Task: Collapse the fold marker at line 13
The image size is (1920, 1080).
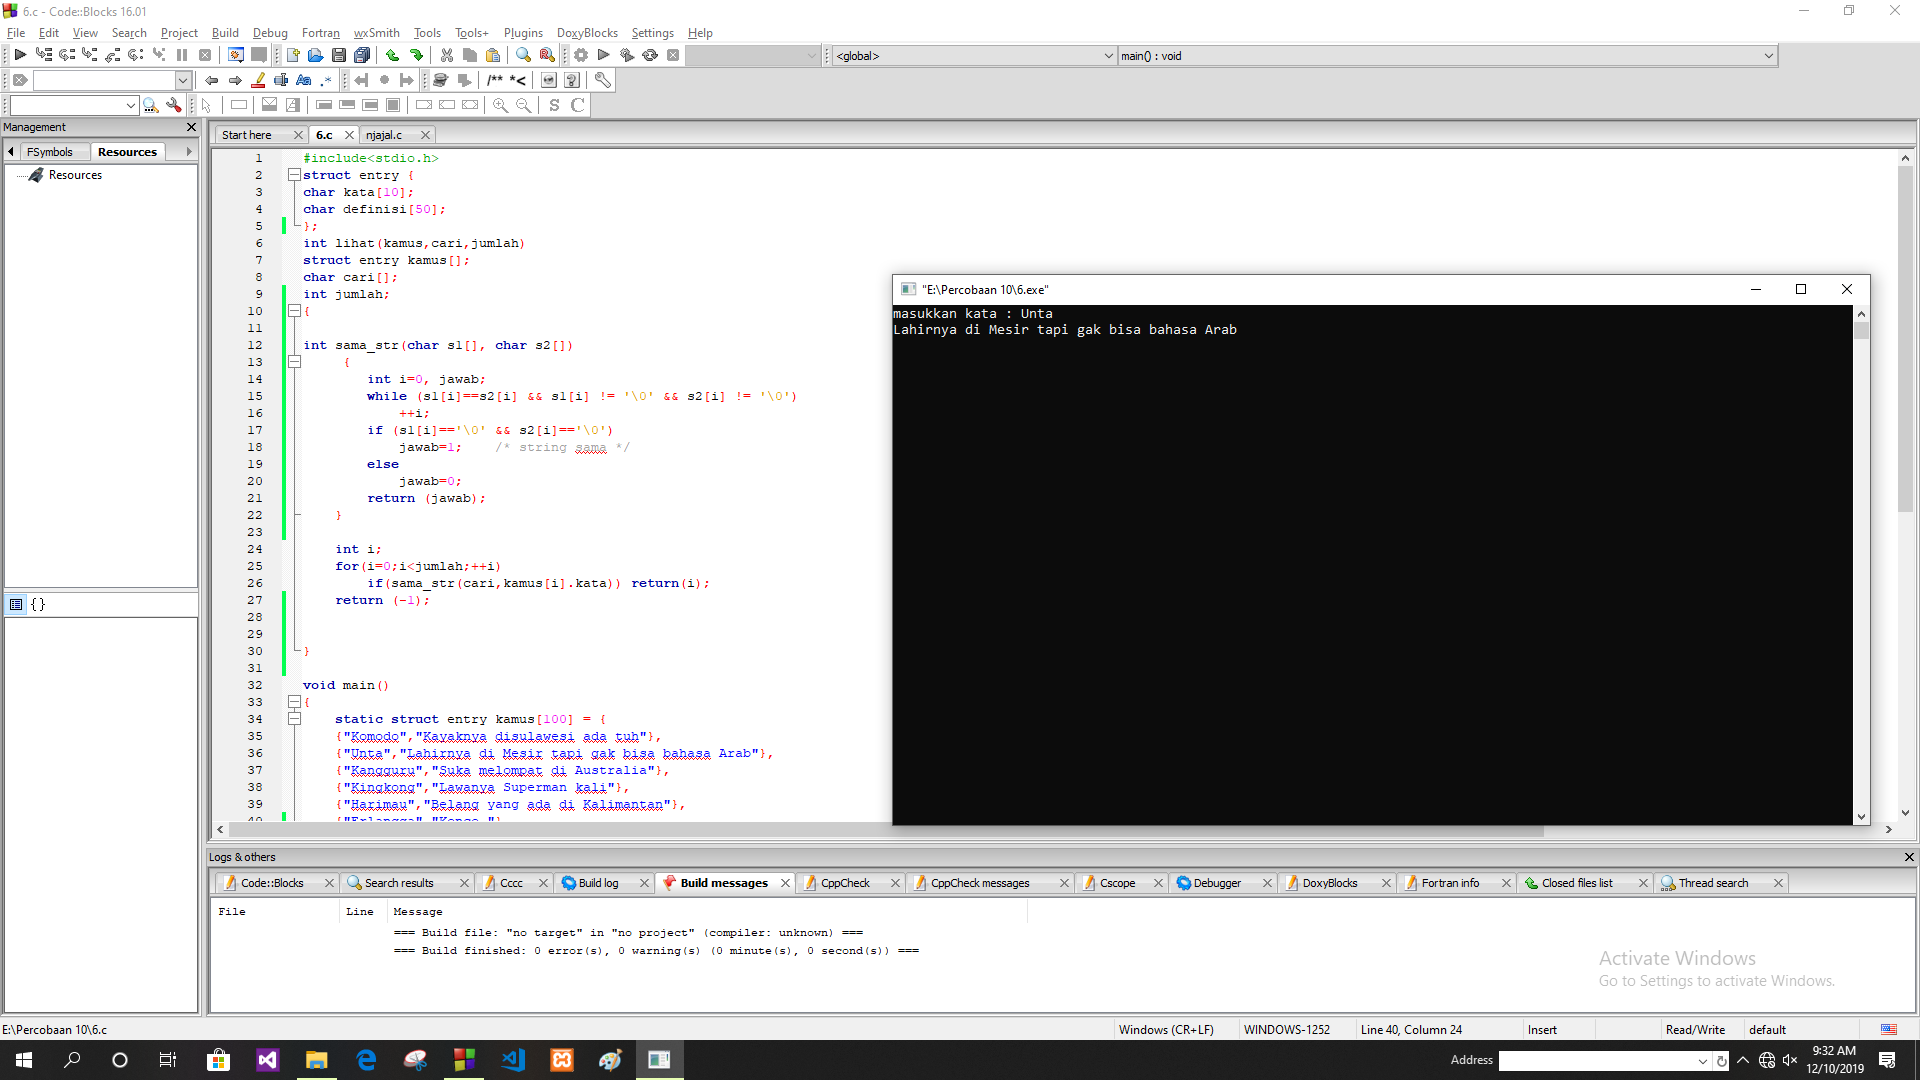Action: [294, 362]
